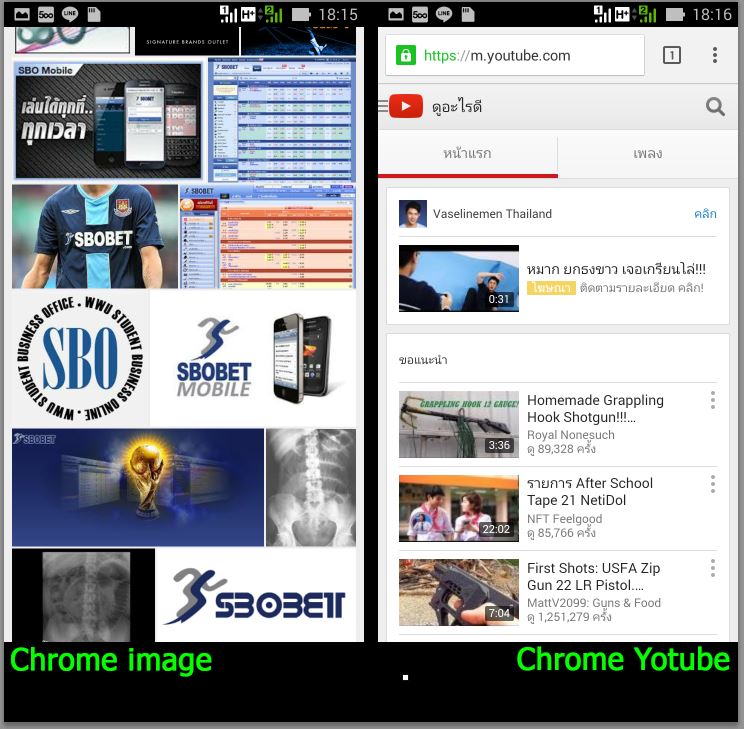Open the large SBOBET logo image
Screen dimensions: 744x729
coord(256,595)
